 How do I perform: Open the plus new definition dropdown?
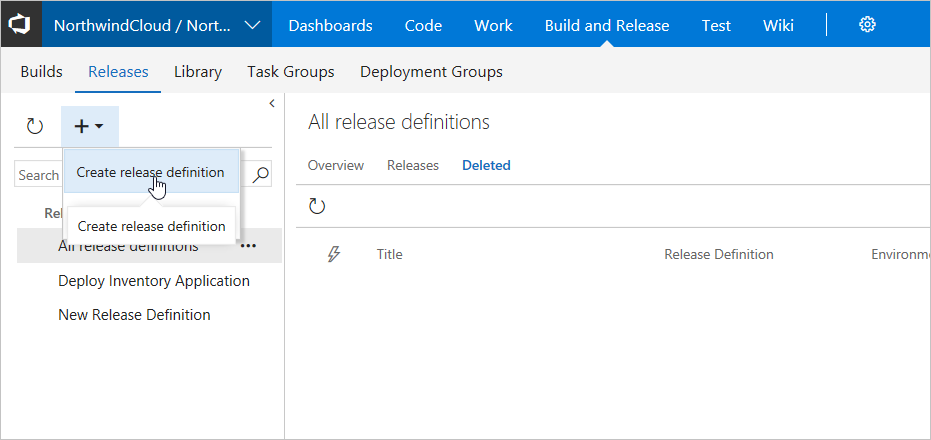click(90, 126)
